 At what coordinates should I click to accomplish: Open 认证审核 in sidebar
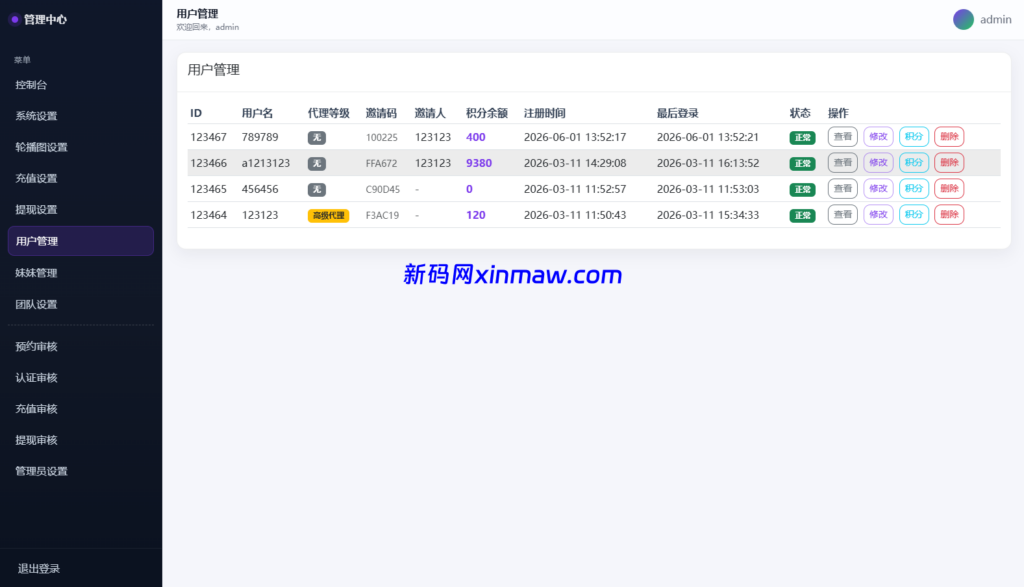tap(81, 377)
